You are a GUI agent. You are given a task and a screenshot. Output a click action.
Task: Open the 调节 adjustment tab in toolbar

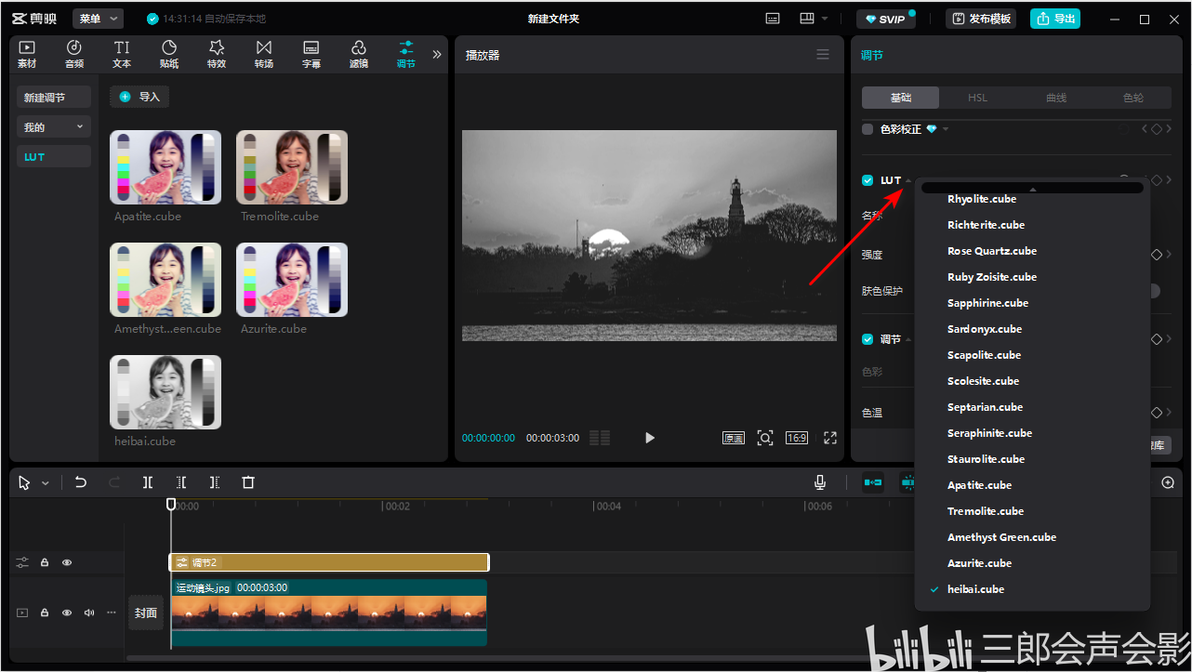point(406,54)
